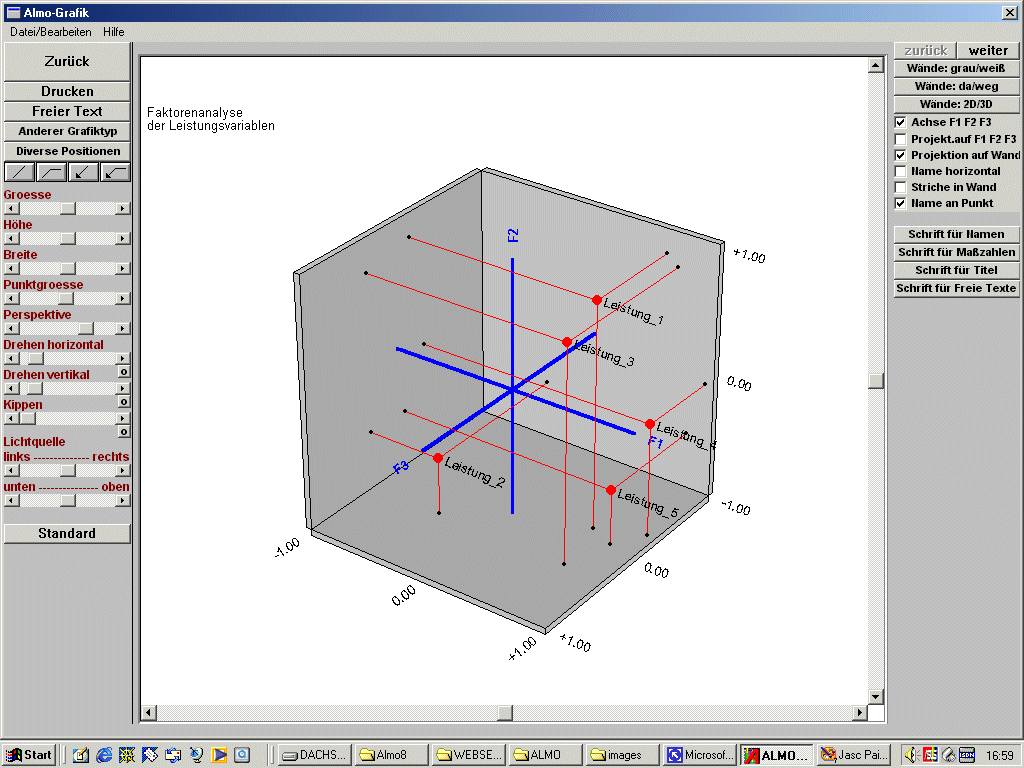The height and width of the screenshot is (768, 1024).
Task: Click the chart's vertical scrollbar down arrow
Action: (876, 696)
